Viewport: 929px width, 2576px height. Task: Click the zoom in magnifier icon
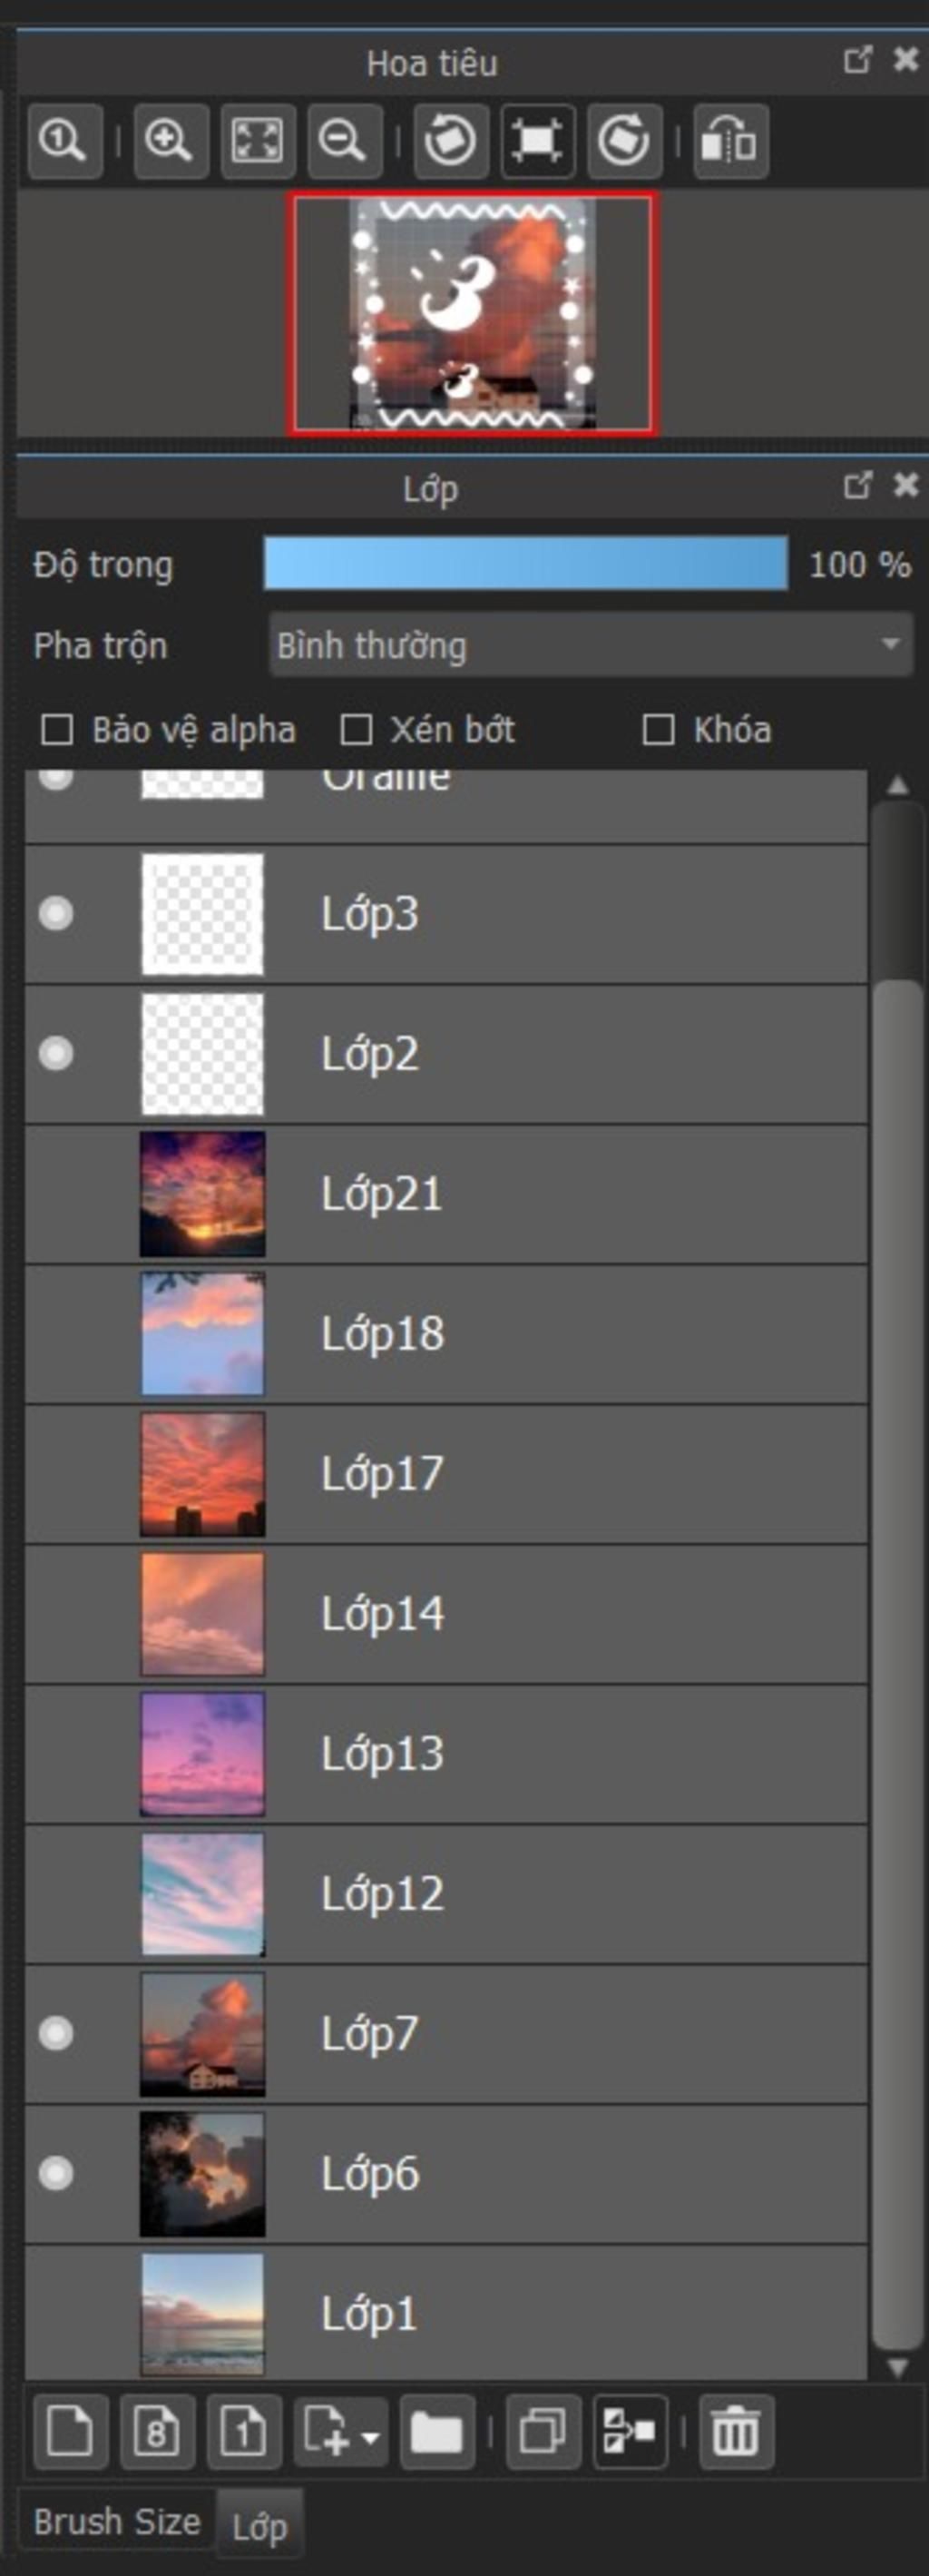[170, 141]
